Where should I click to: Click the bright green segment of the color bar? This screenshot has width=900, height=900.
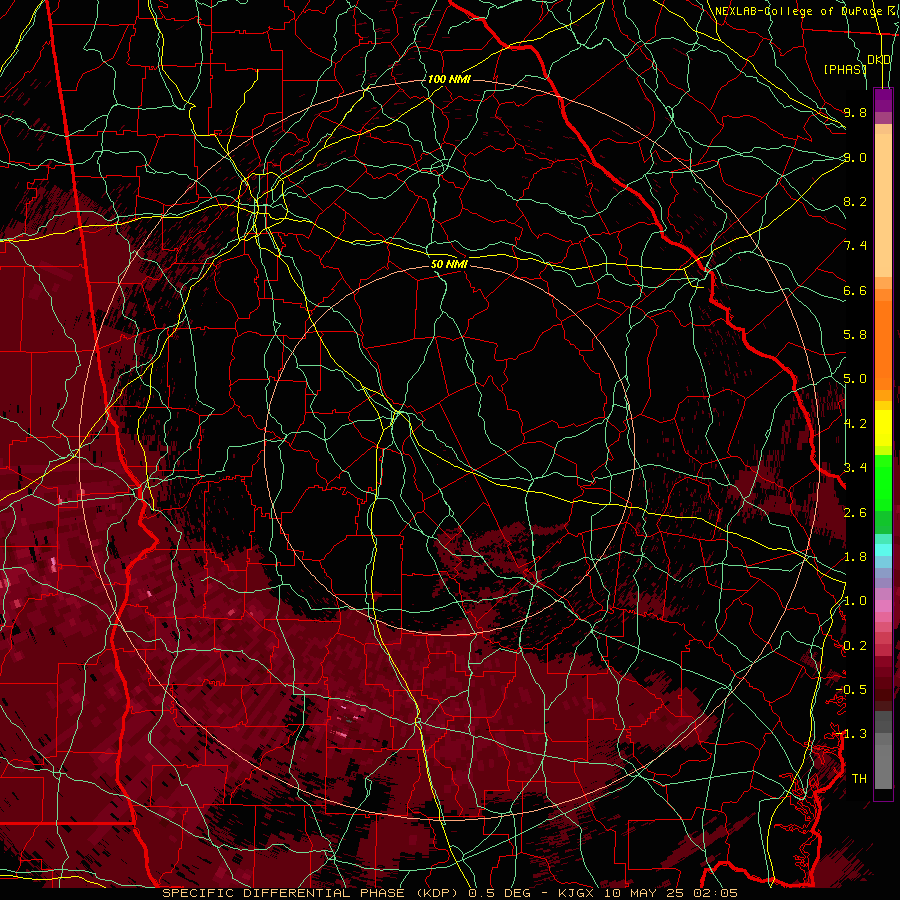(x=883, y=483)
